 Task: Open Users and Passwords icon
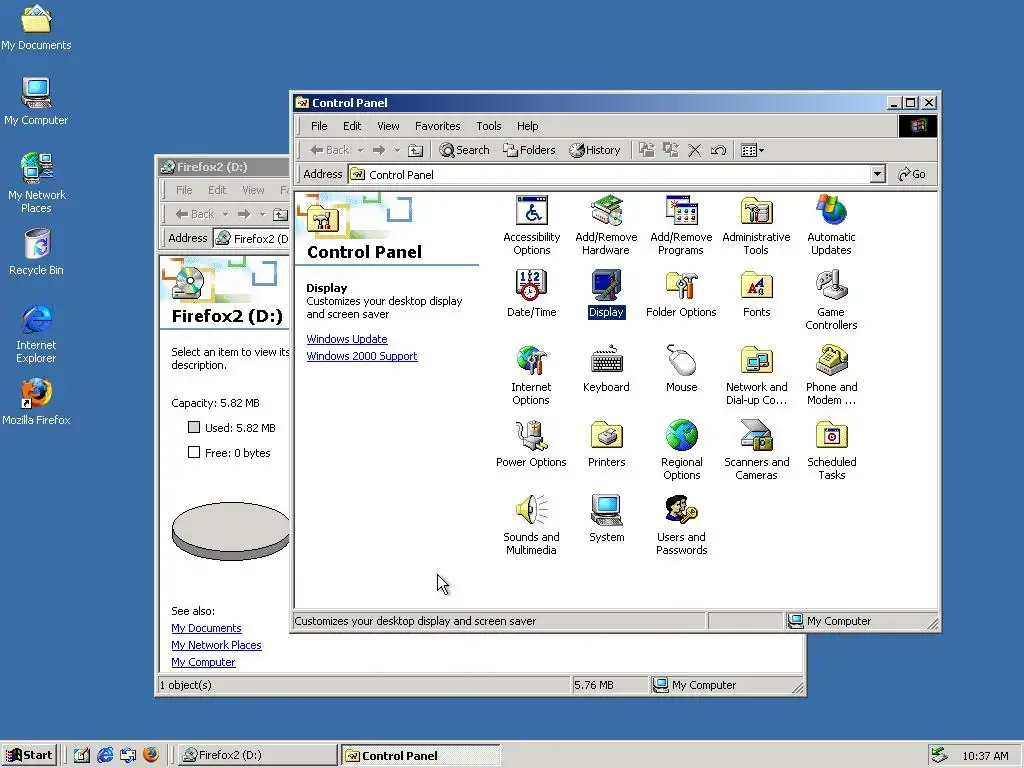[x=681, y=526]
